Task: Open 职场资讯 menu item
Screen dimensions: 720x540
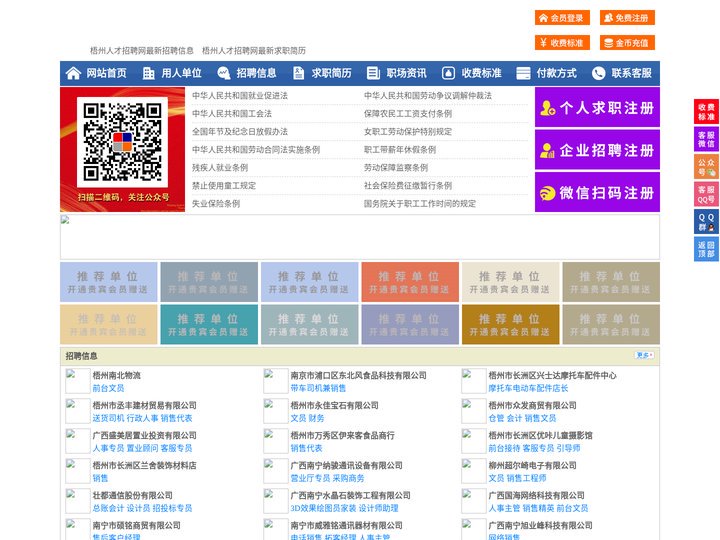Action: click(406, 73)
